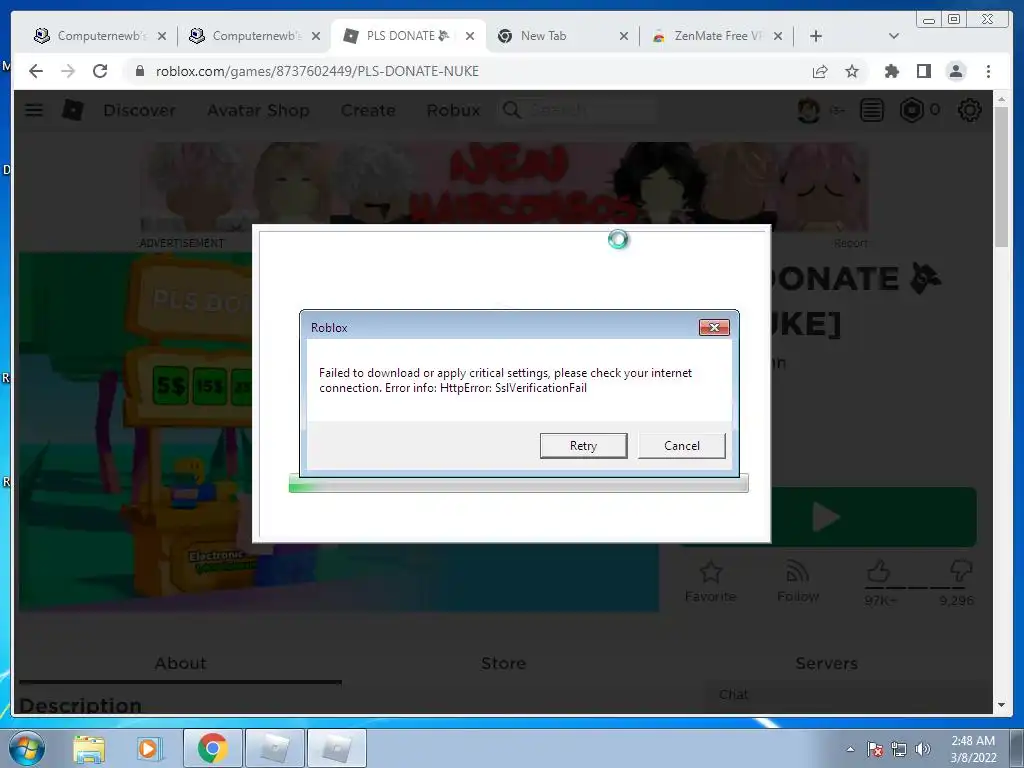Image resolution: width=1024 pixels, height=768 pixels.
Task: Retry the Roblox settings download
Action: [583, 445]
